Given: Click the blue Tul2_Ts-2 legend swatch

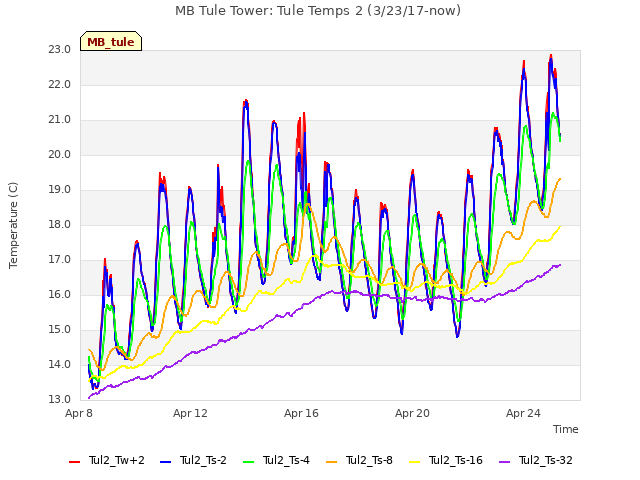Looking at the screenshot, I should [165, 462].
